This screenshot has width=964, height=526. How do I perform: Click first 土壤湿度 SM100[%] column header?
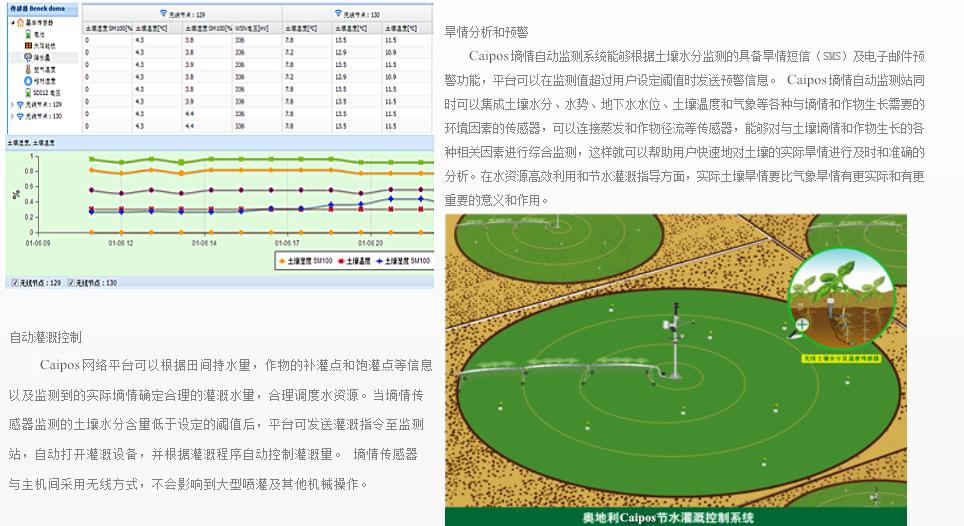click(108, 28)
